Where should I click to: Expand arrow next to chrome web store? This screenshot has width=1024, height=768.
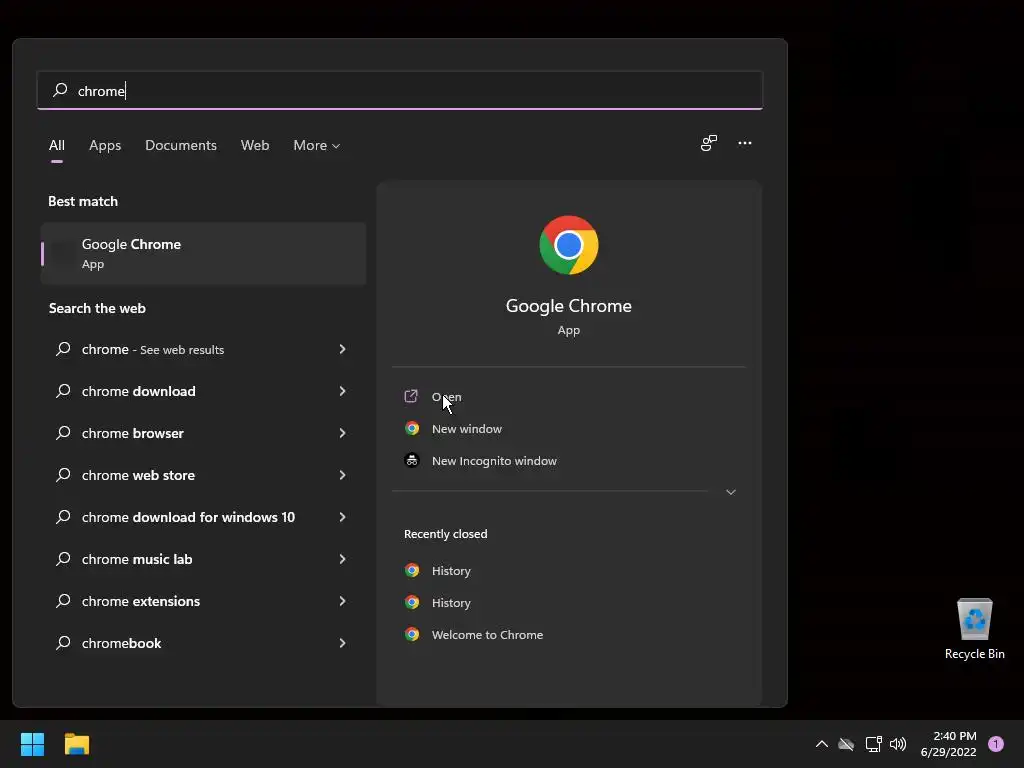342,475
